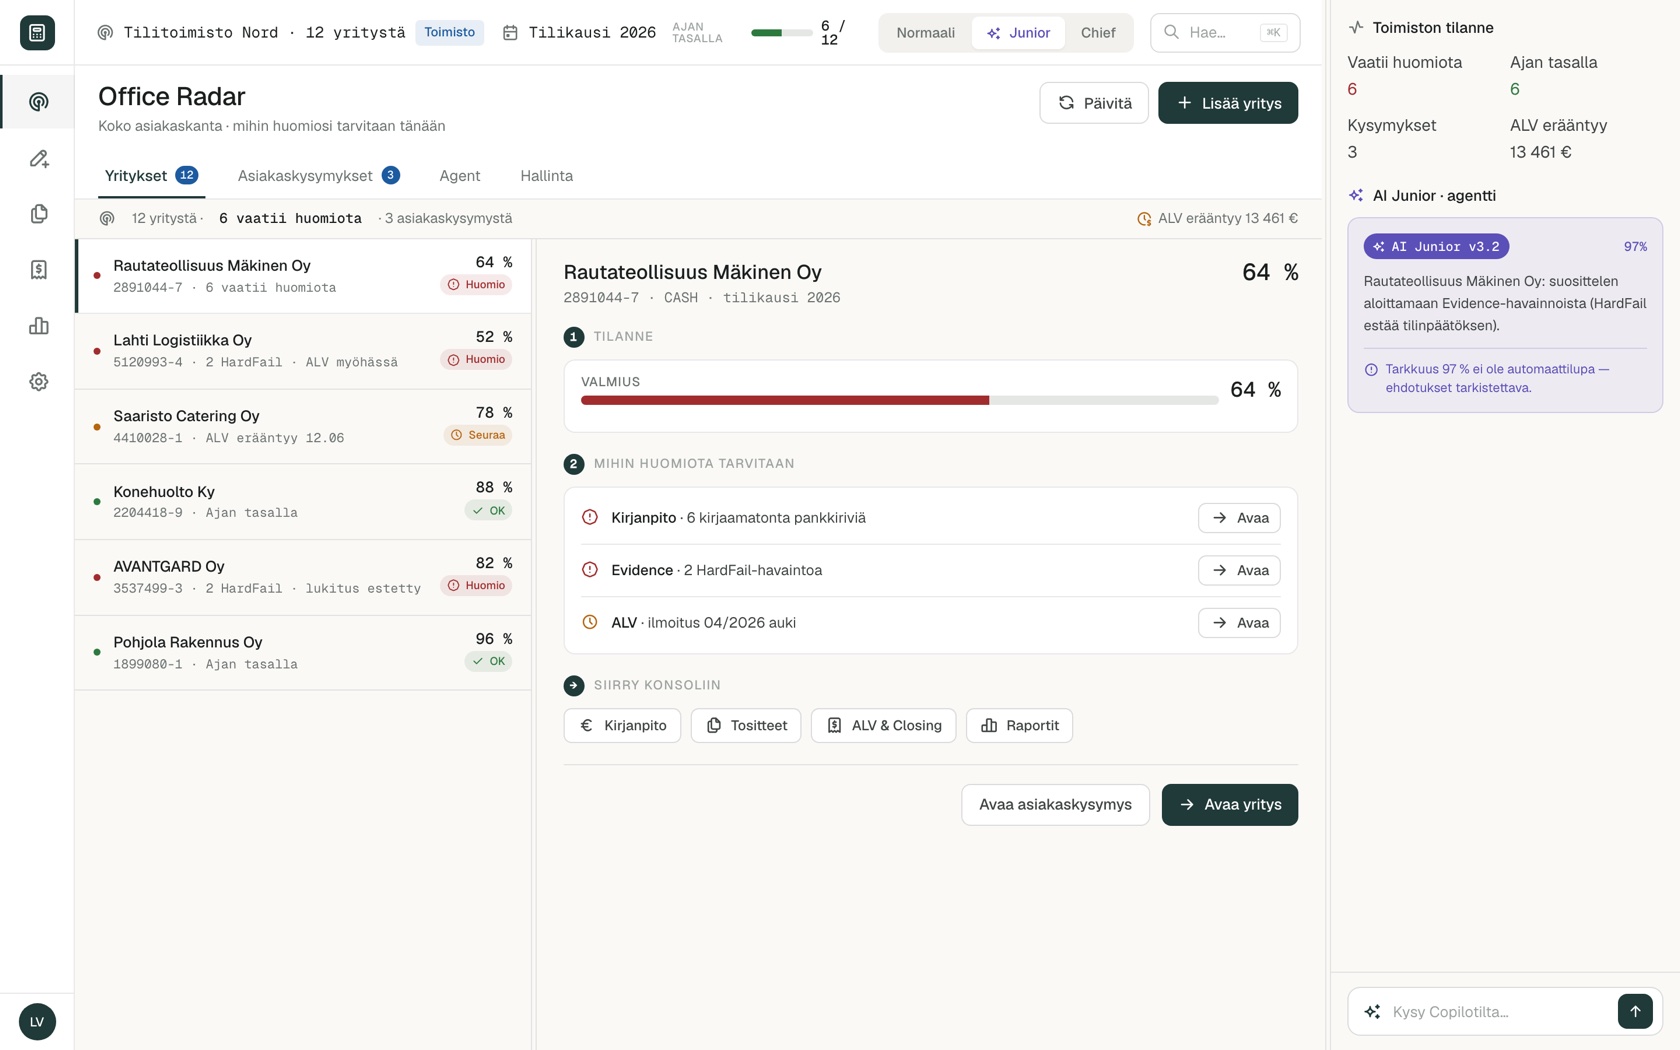Viewport: 1680px width, 1050px height.
Task: Open Evidence item with Avaa button
Action: coord(1239,570)
